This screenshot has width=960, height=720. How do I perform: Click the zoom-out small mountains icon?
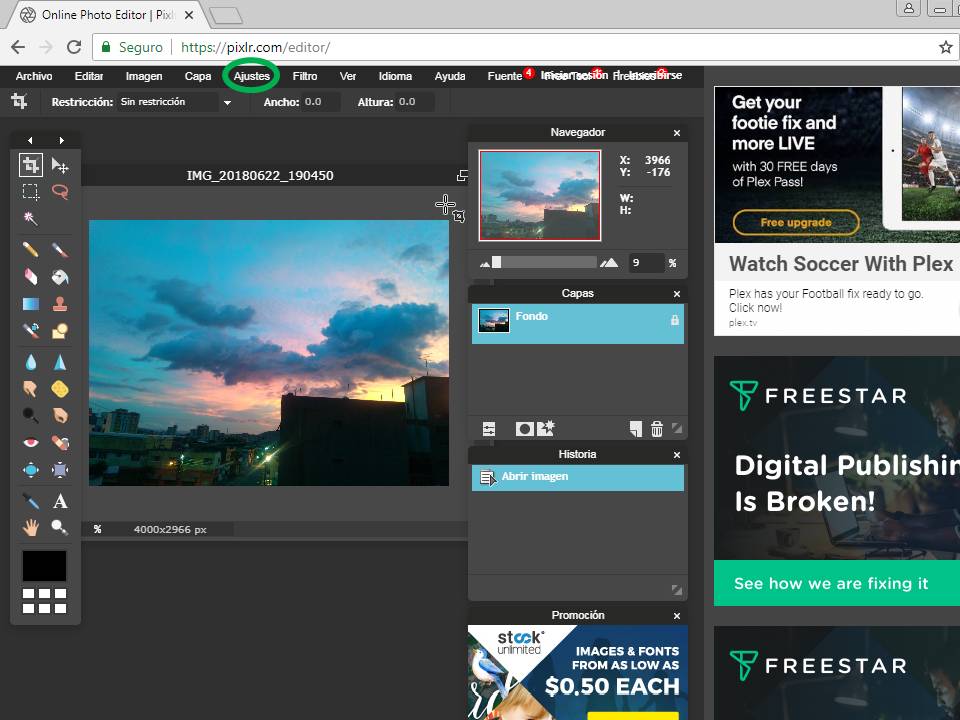485,264
